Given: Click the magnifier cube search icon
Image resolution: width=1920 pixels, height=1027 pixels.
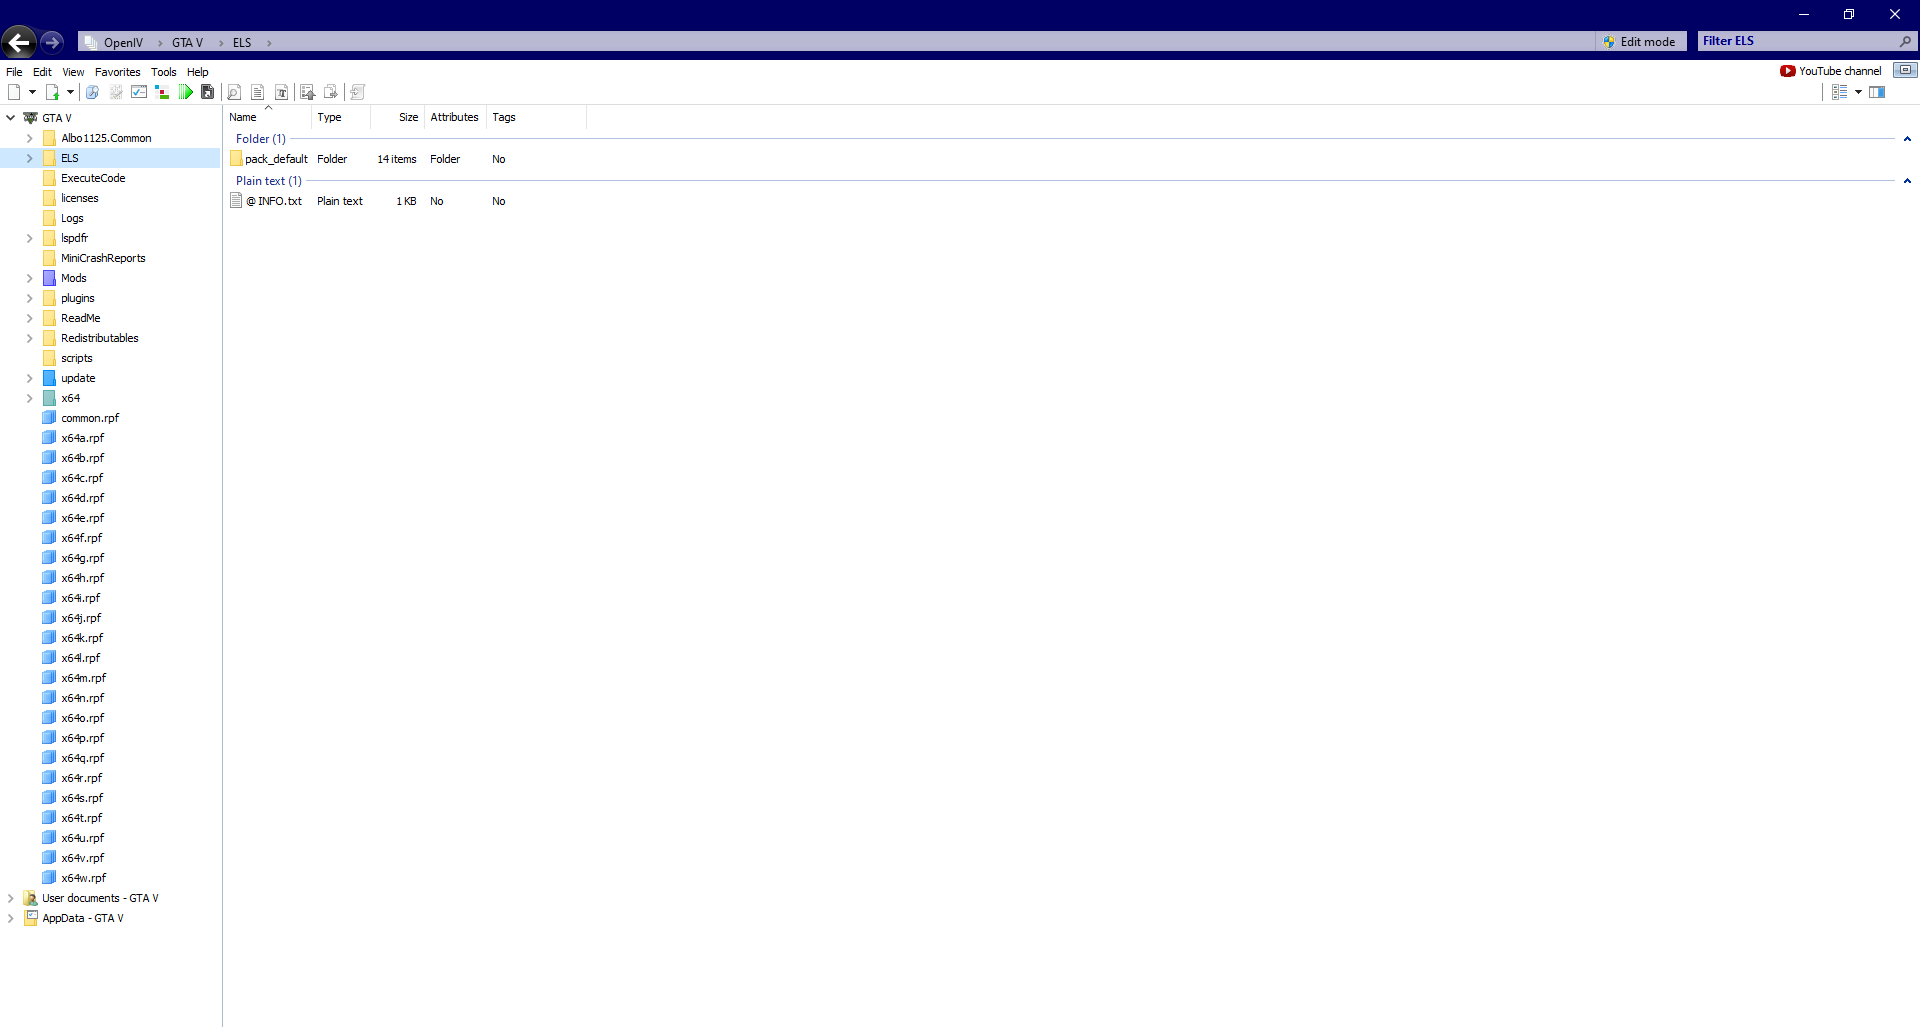Looking at the screenshot, I should point(92,92).
